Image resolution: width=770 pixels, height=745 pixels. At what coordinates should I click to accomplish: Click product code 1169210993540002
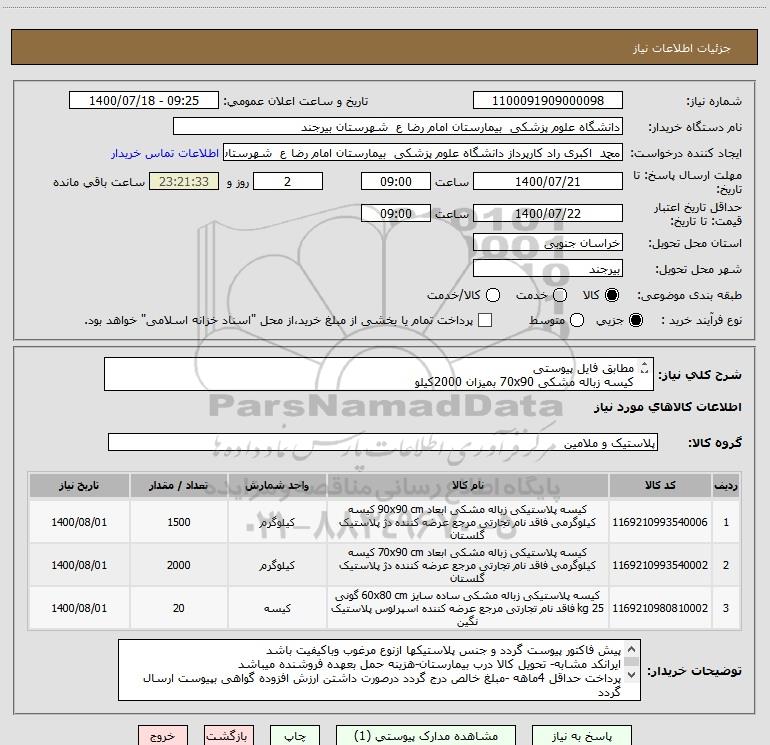660,565
